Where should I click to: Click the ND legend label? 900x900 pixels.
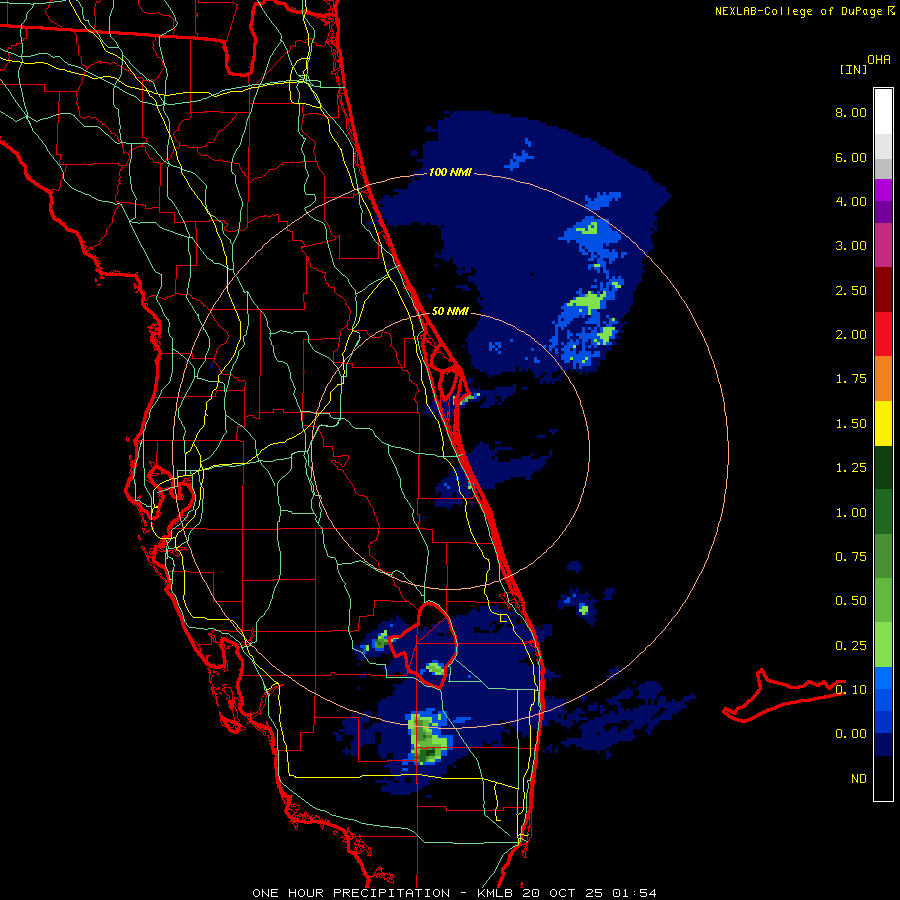[x=859, y=779]
